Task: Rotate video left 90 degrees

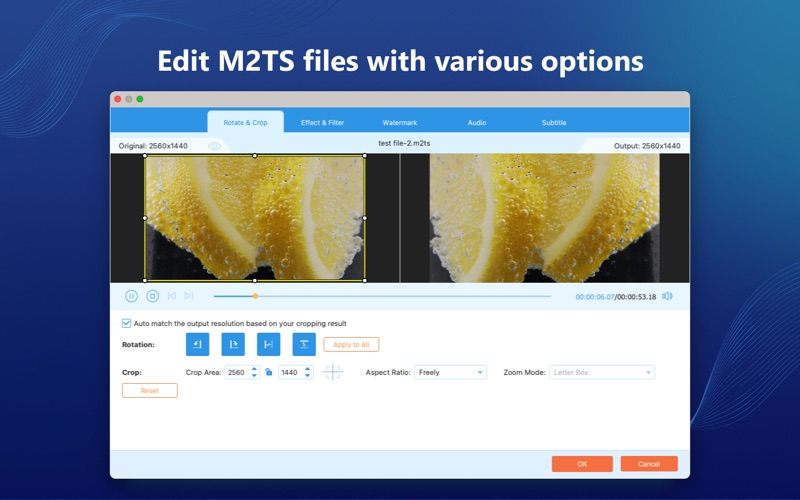Action: (197, 344)
